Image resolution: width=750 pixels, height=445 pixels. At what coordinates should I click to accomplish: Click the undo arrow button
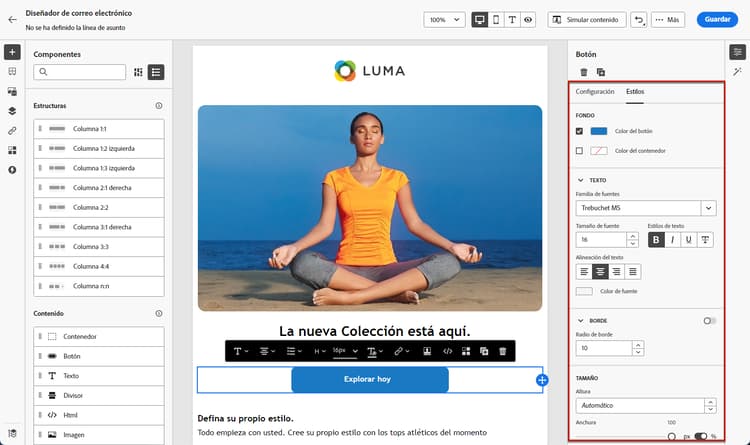[x=639, y=20]
